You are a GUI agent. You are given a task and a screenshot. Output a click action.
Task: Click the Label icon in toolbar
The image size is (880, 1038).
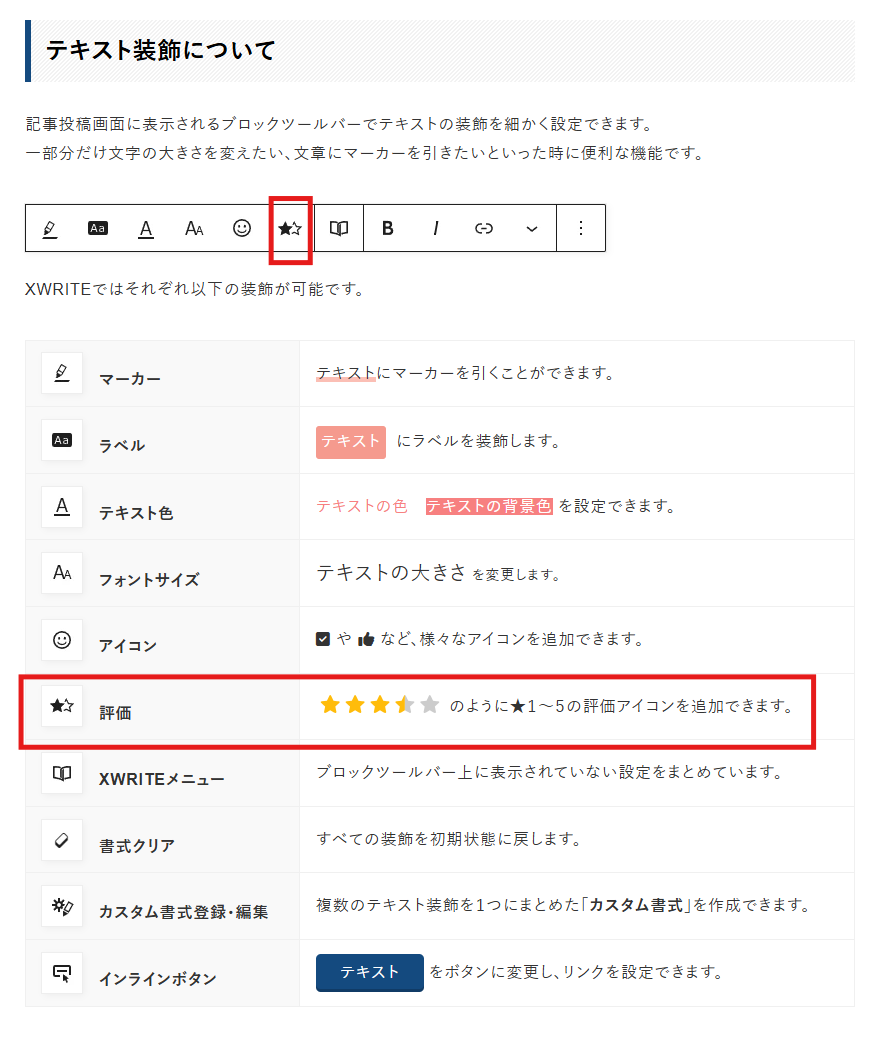(x=97, y=228)
